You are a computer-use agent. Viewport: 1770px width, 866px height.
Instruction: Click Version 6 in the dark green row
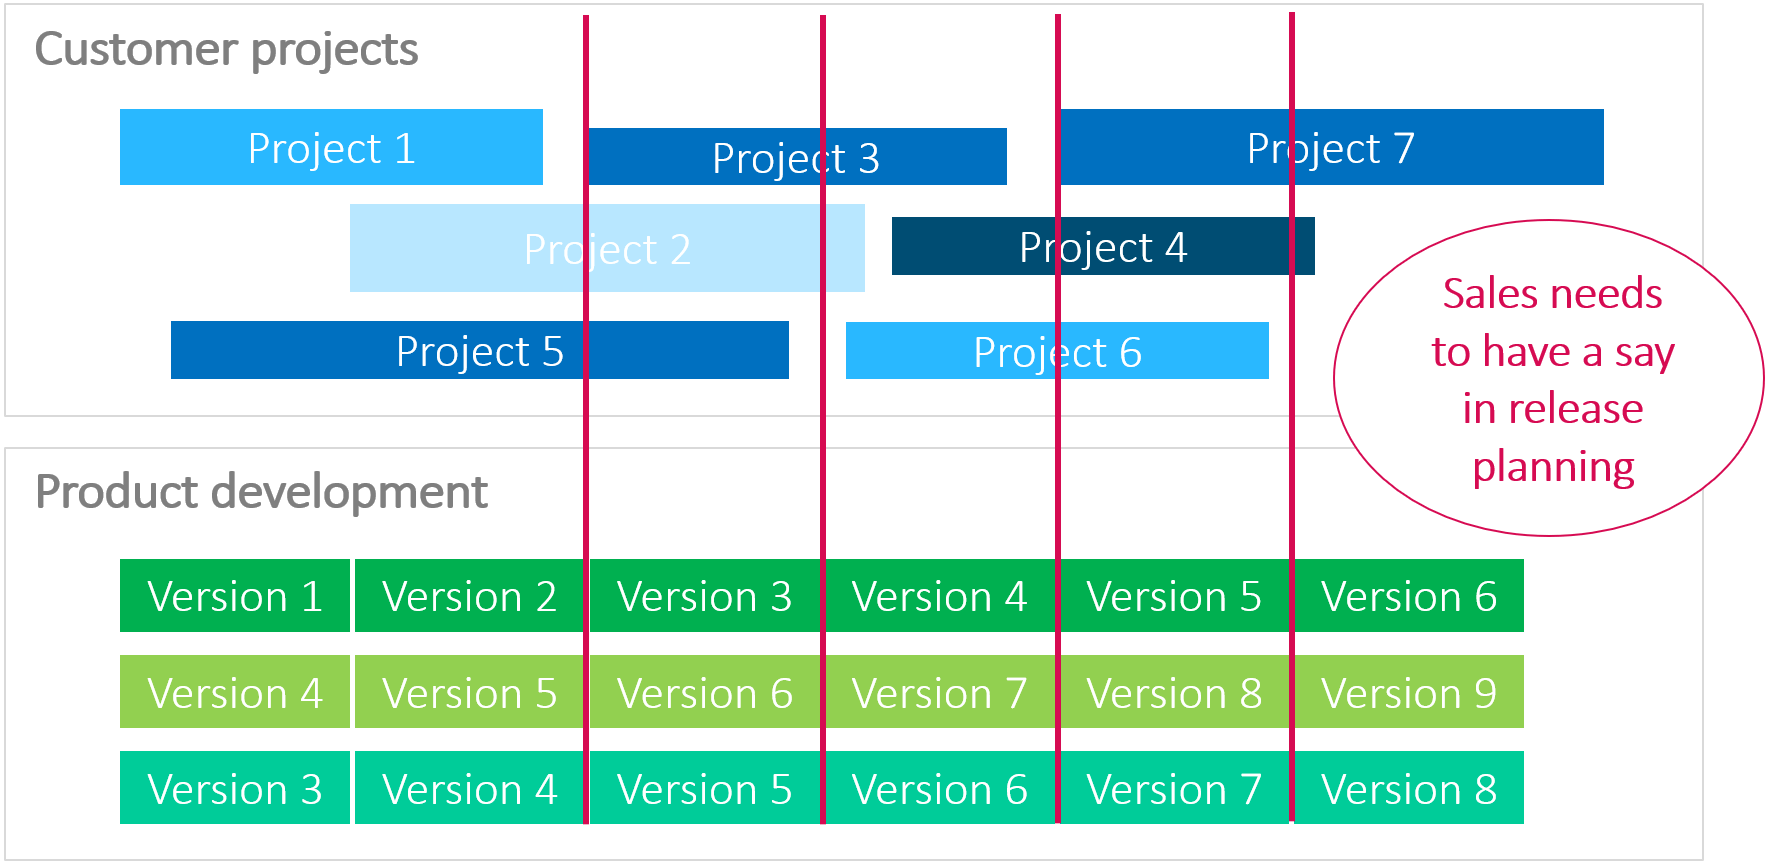pos(1408,596)
